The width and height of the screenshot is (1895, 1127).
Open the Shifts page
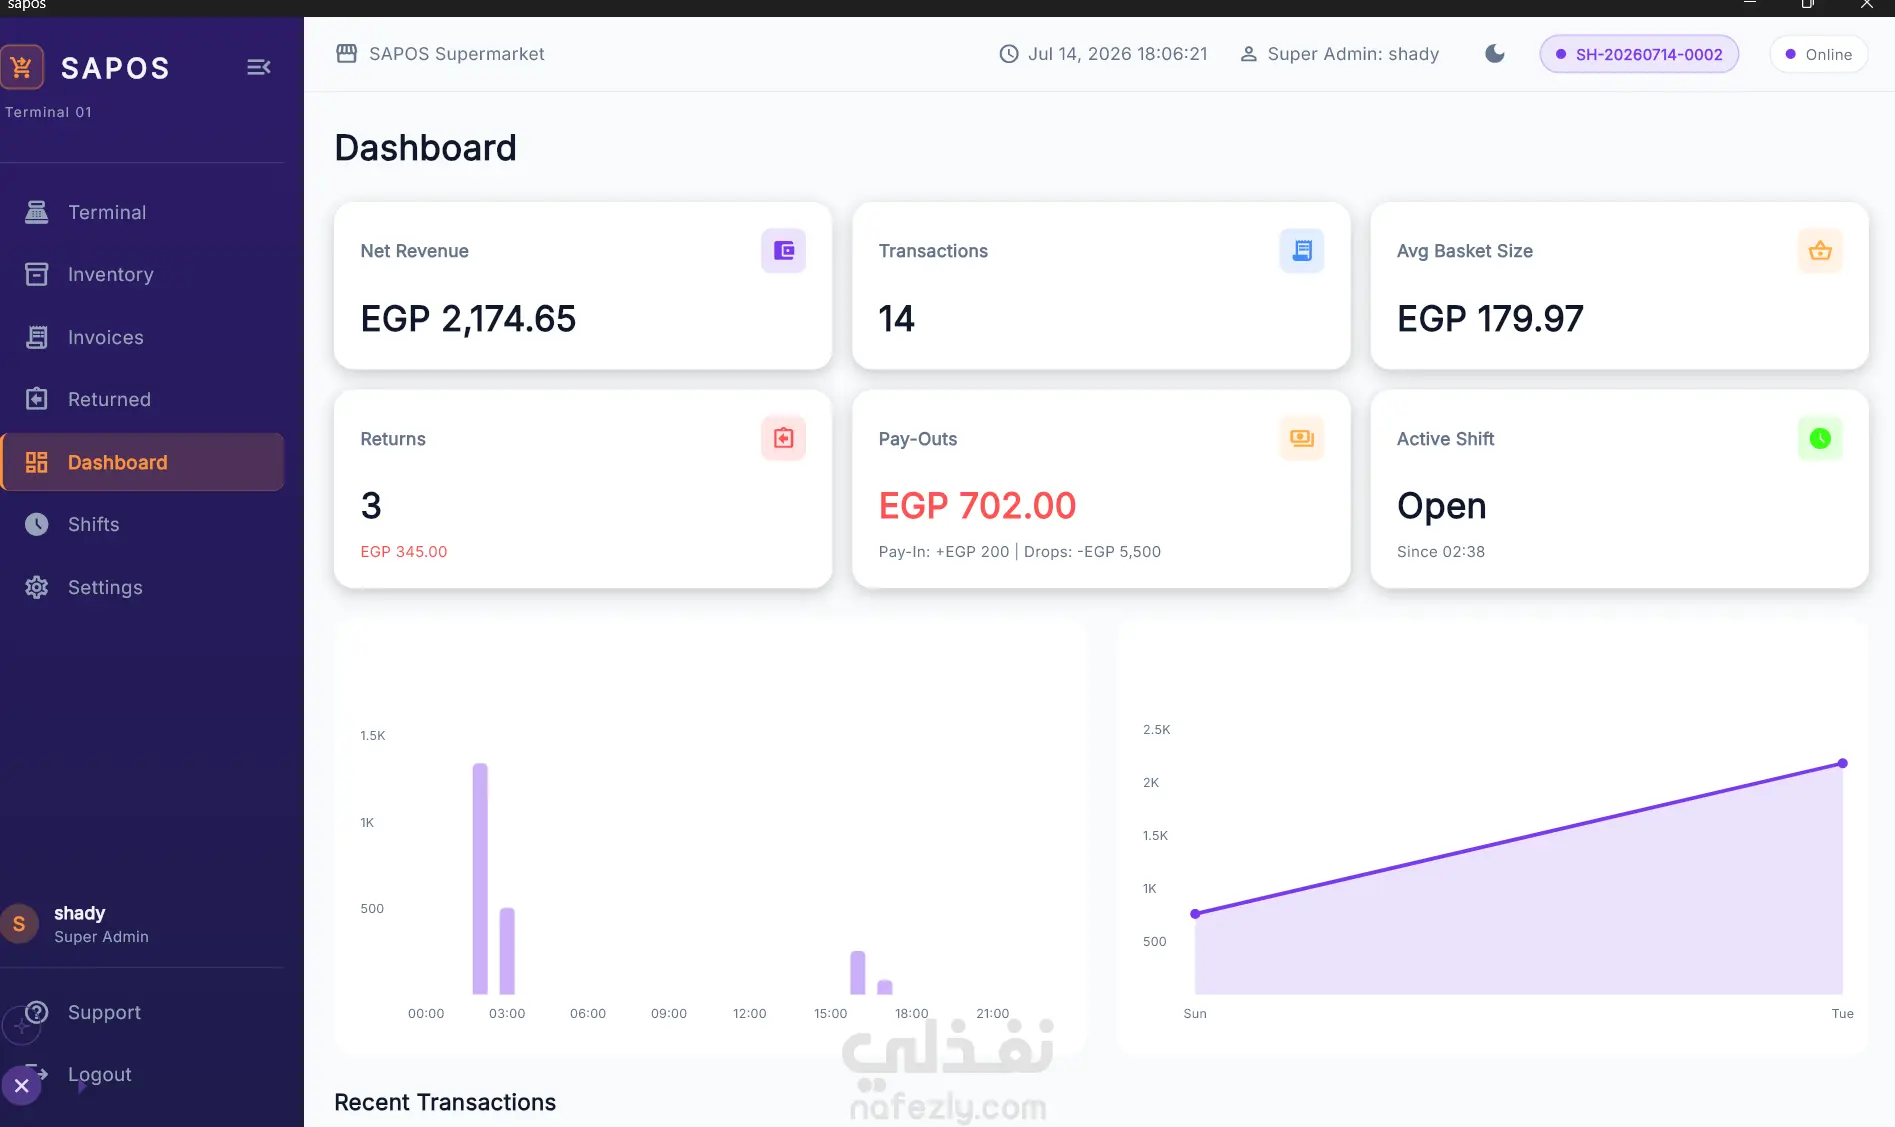tap(143, 524)
